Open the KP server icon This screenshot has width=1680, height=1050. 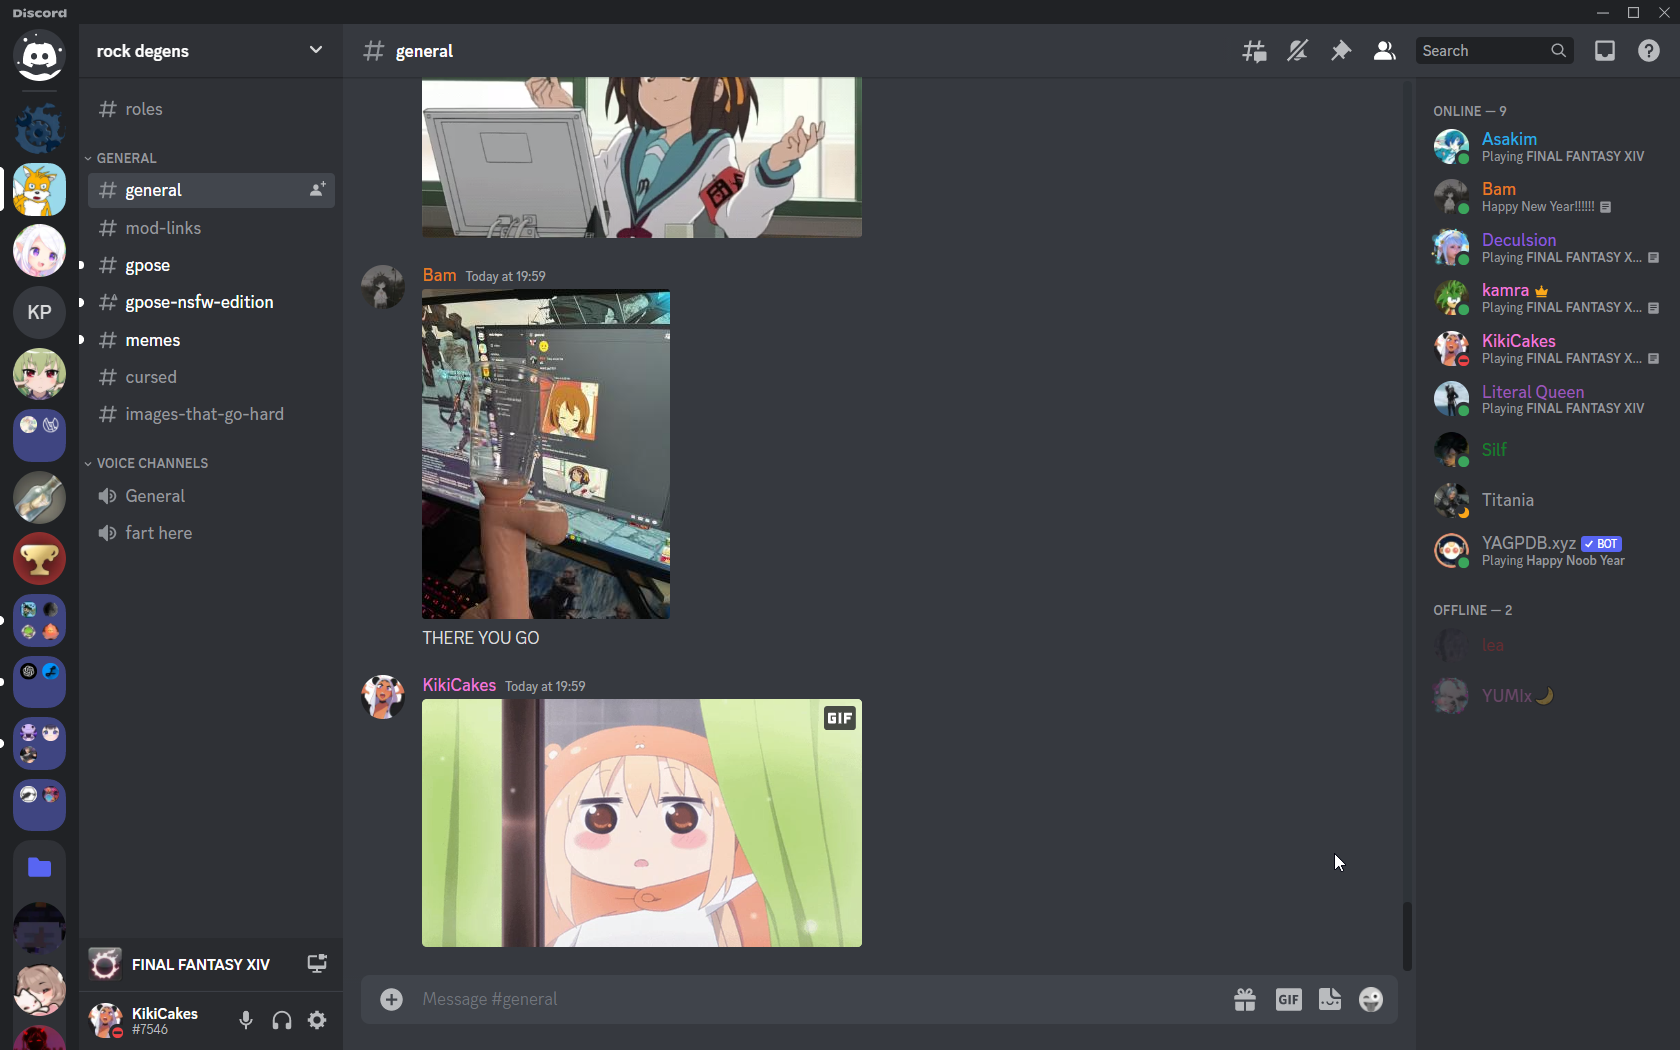[39, 312]
